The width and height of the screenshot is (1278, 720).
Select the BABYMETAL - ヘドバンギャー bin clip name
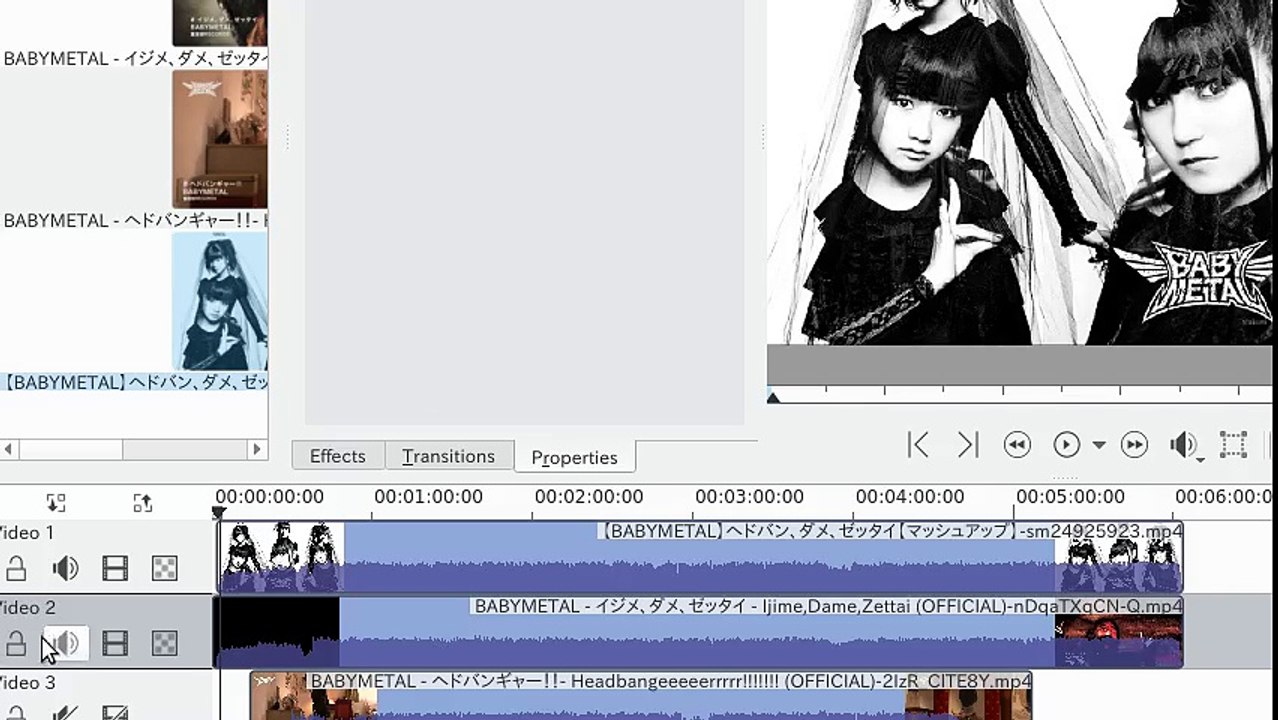pos(135,221)
